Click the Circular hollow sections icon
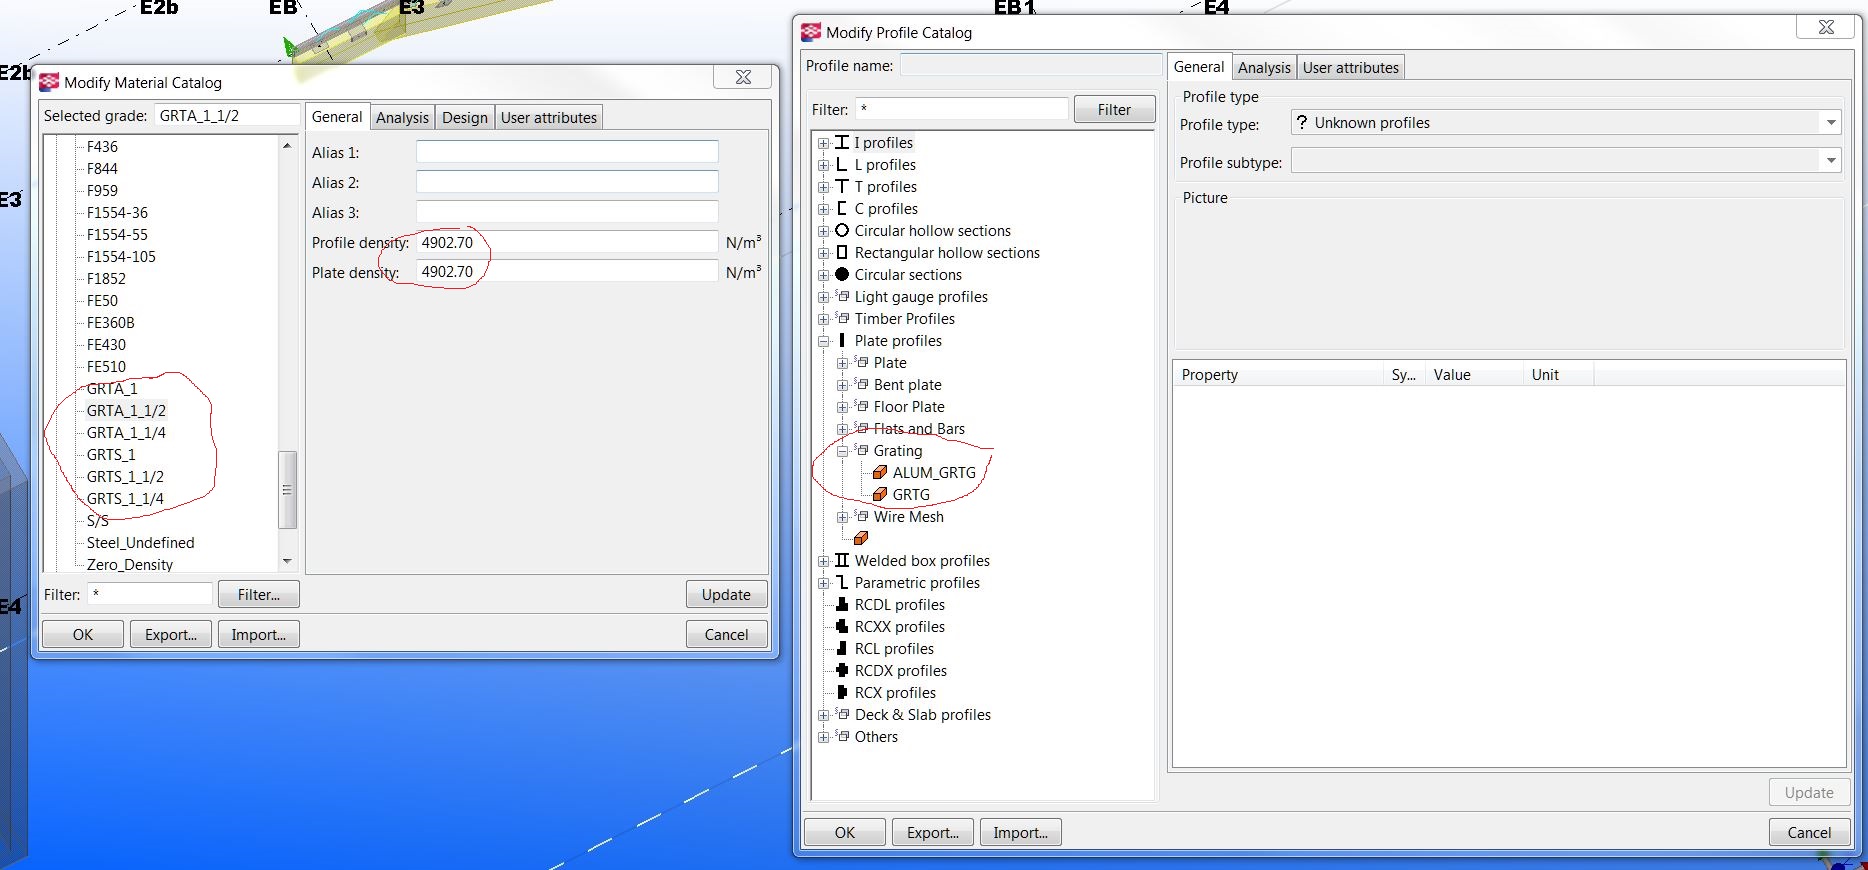1868x870 pixels. pyautogui.click(x=842, y=231)
